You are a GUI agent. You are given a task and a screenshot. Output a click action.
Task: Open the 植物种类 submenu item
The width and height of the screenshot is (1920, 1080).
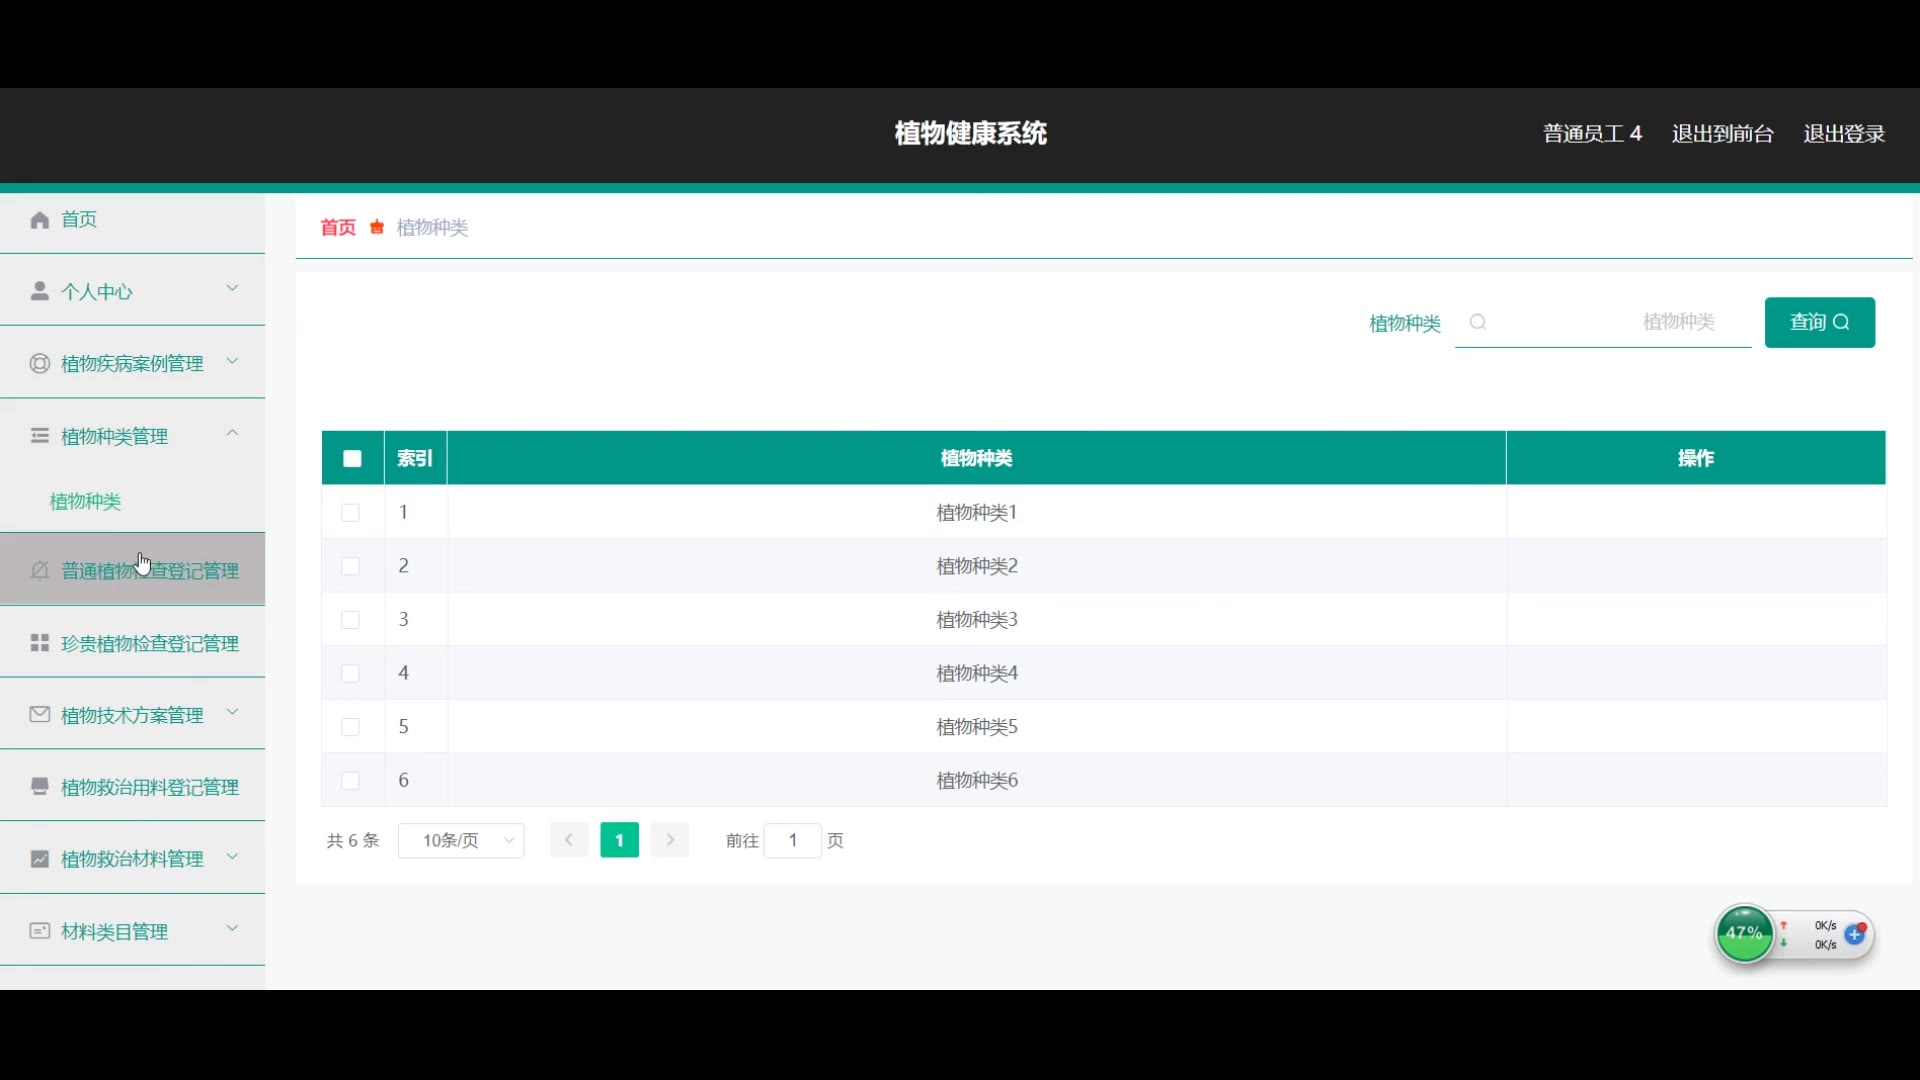[x=86, y=502]
